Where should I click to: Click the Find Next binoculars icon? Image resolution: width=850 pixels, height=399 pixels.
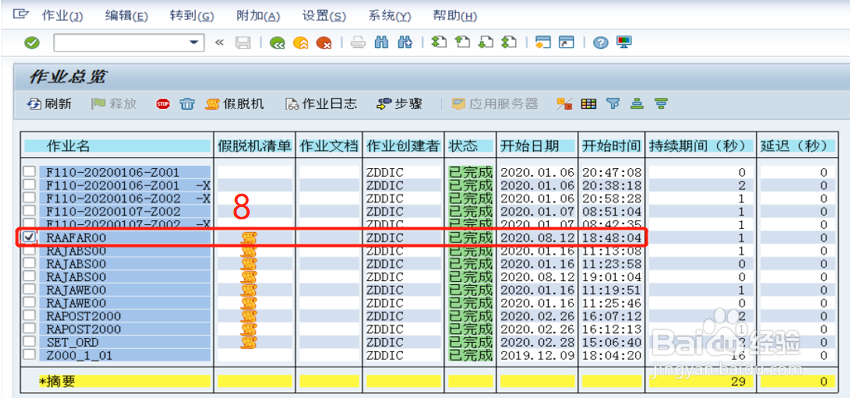[x=405, y=43]
